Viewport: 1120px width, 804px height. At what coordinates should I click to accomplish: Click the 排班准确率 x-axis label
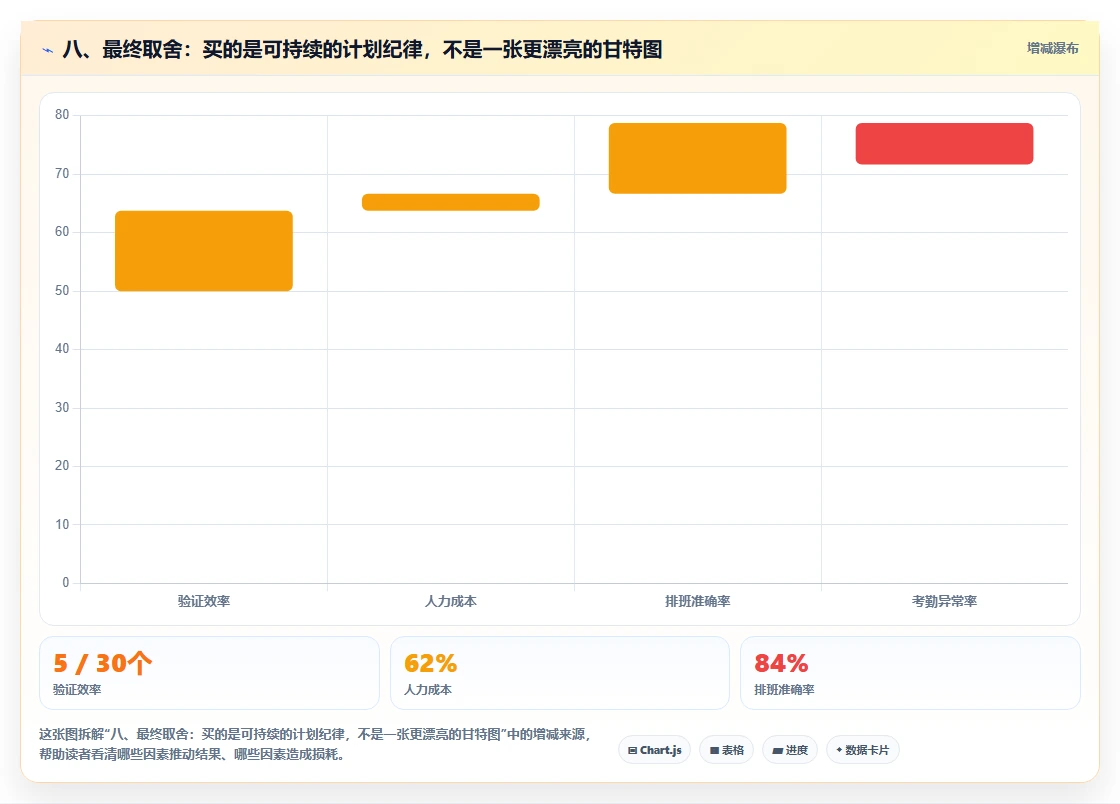697,601
